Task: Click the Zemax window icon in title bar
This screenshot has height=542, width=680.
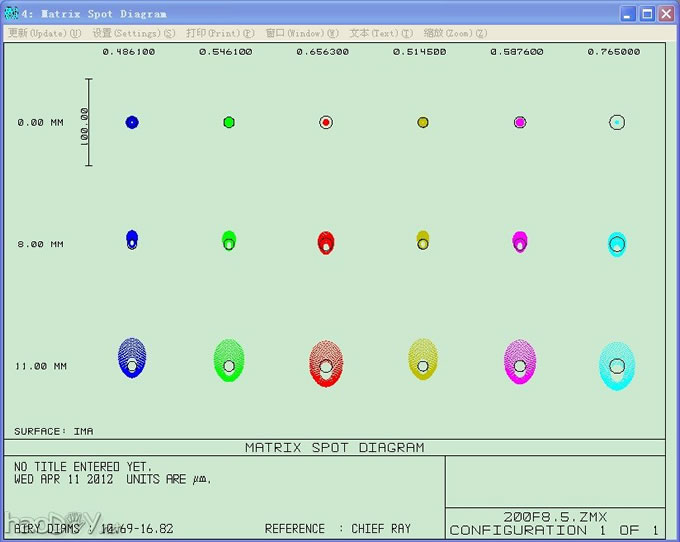Action: tap(13, 14)
